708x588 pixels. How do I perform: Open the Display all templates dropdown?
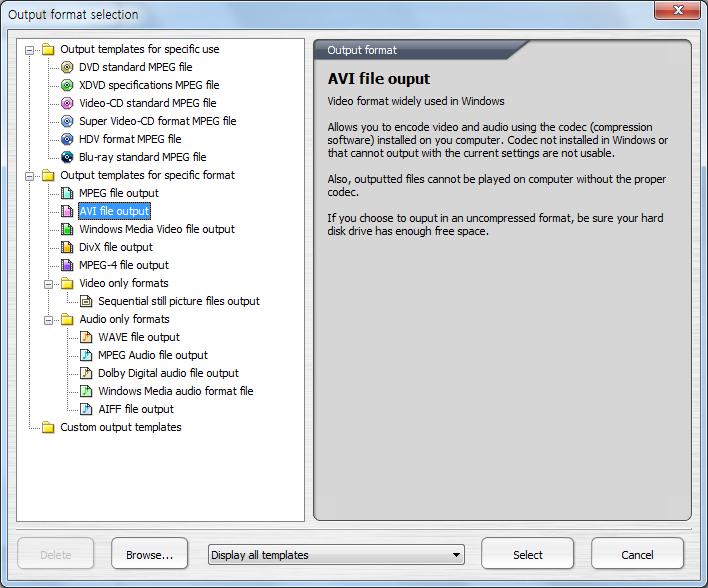[336, 555]
